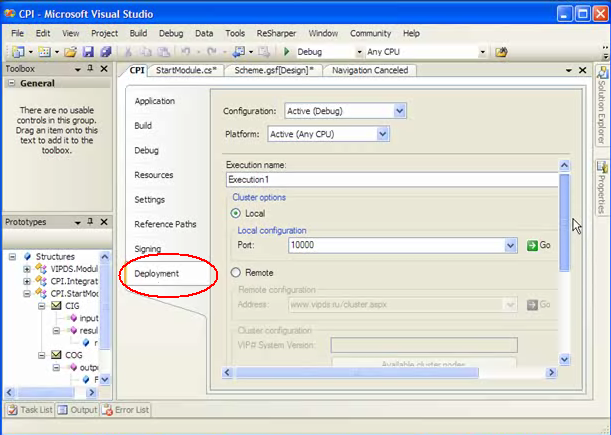
Task: Select the Local cluster option
Action: (x=236, y=213)
